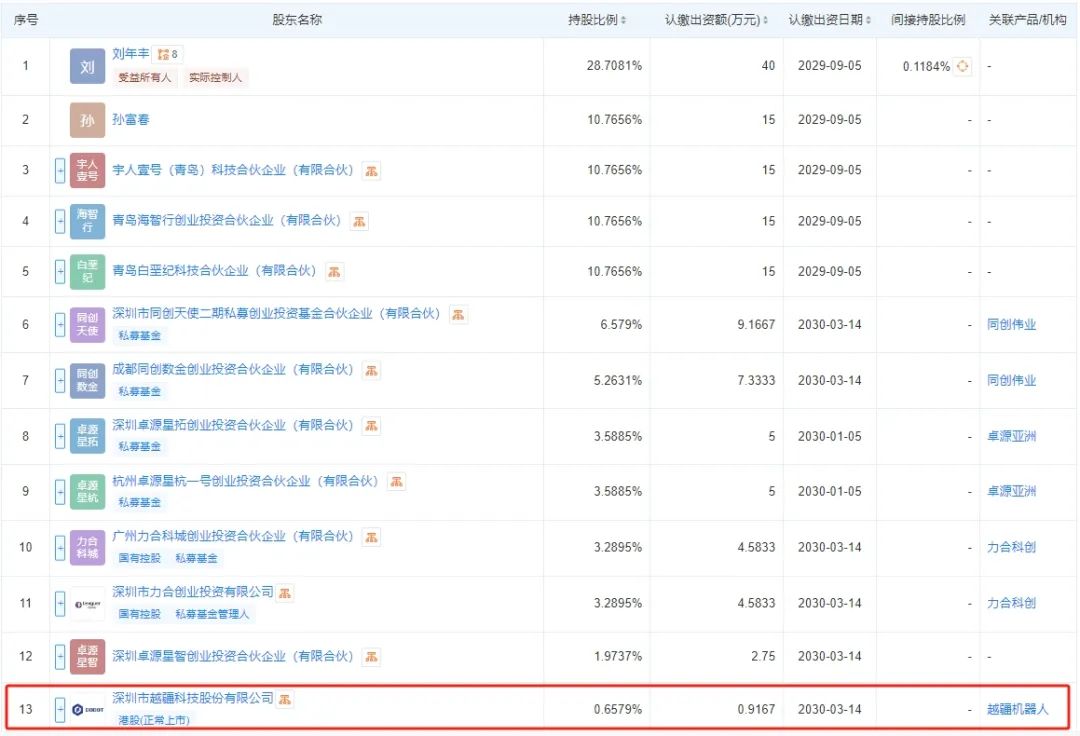Expand row 12 深圳卓源星智 shareholder details
Screen dimensions: 1080x736
point(60,656)
